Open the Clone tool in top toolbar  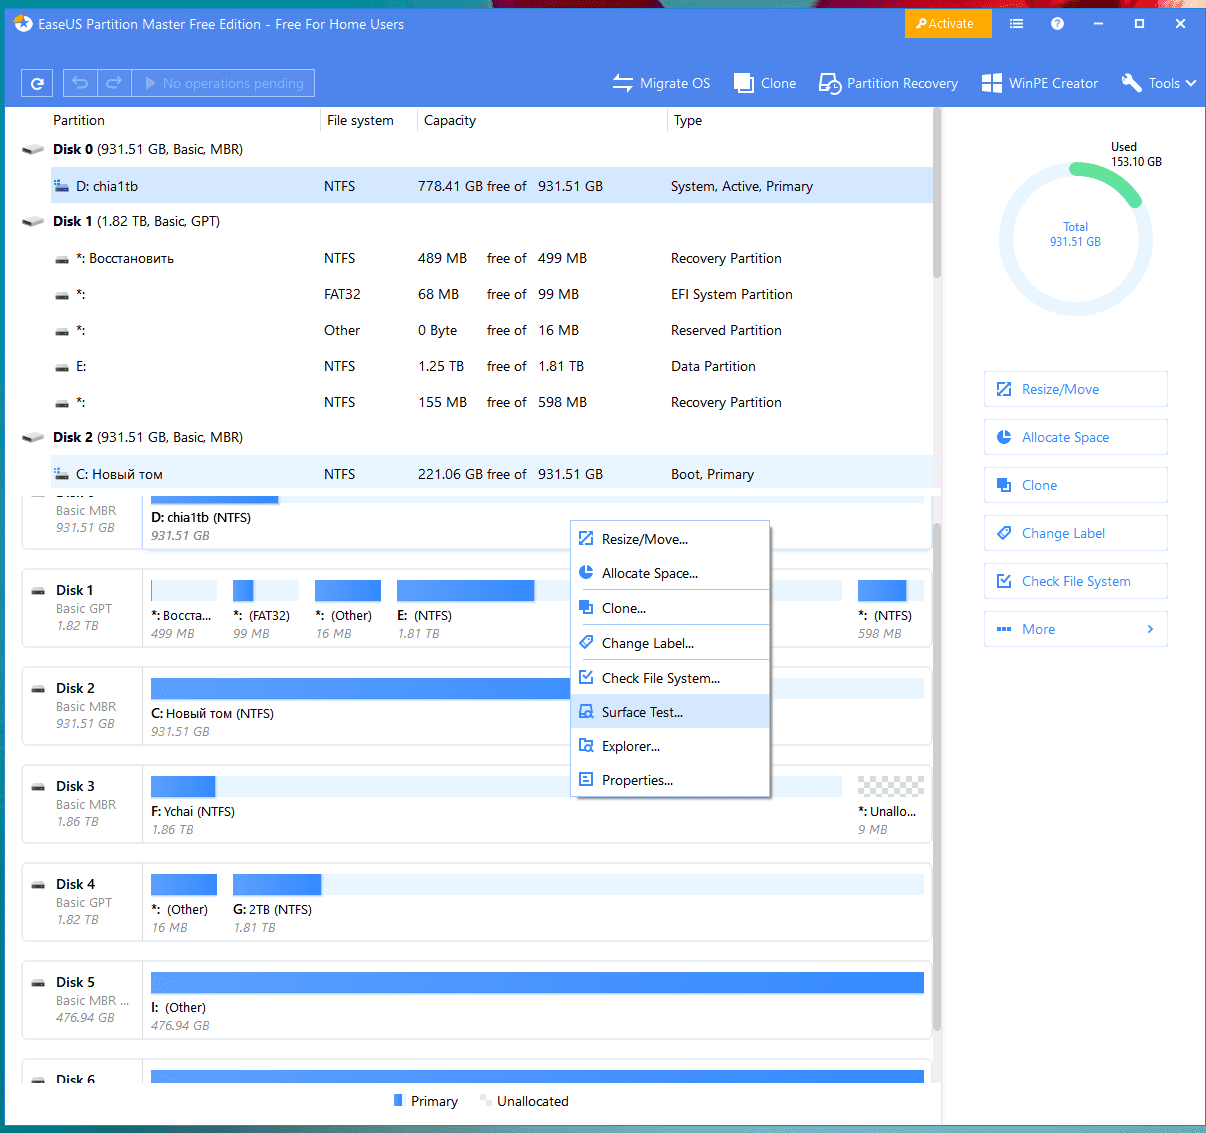[x=765, y=83]
